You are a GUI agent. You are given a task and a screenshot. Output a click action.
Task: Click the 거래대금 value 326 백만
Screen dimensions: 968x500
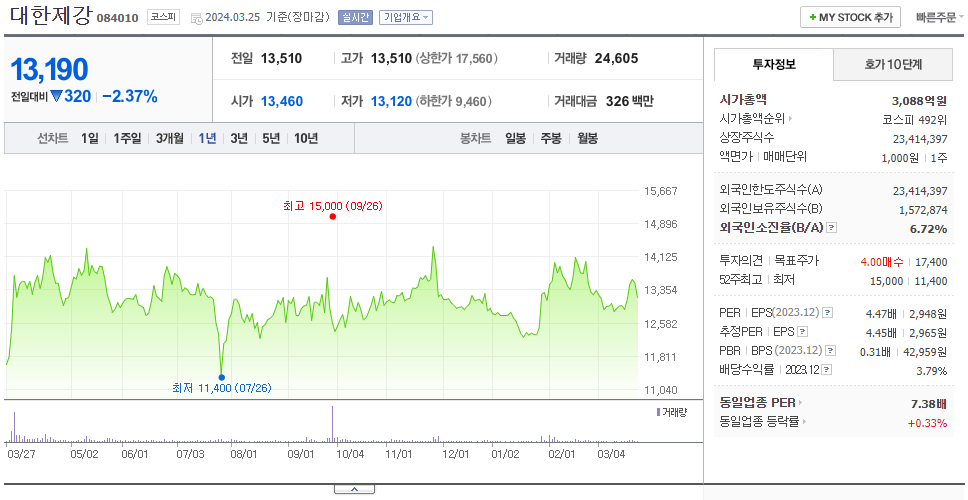click(x=629, y=101)
